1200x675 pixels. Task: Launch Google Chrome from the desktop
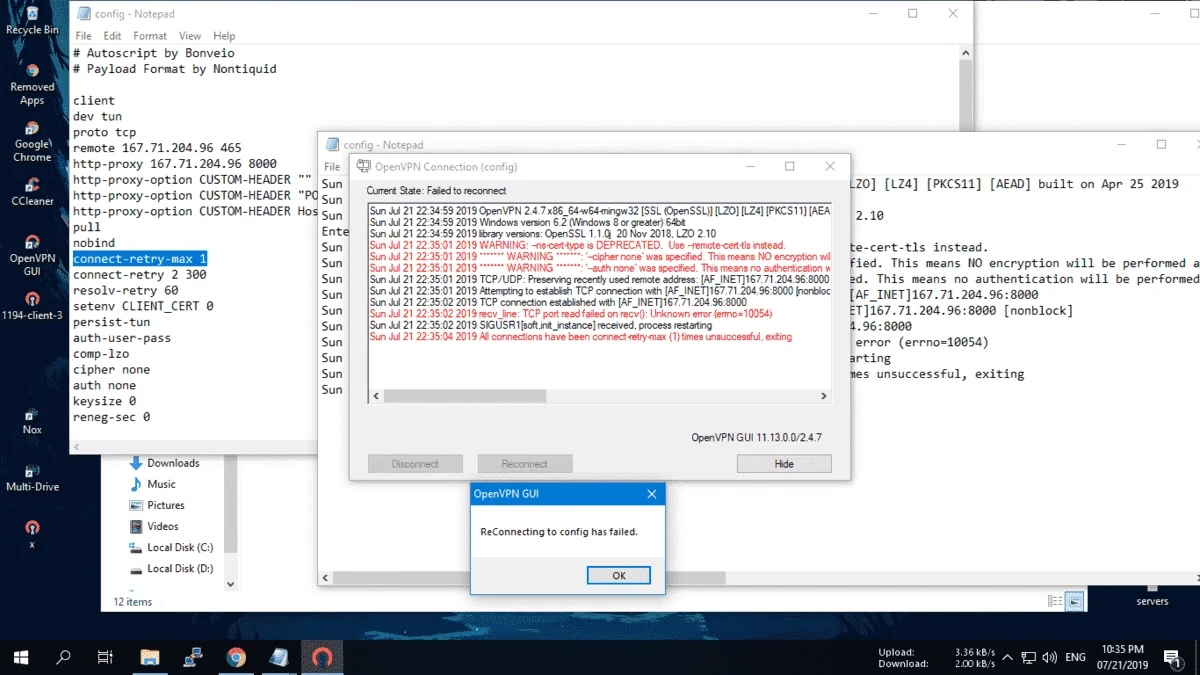(x=32, y=141)
